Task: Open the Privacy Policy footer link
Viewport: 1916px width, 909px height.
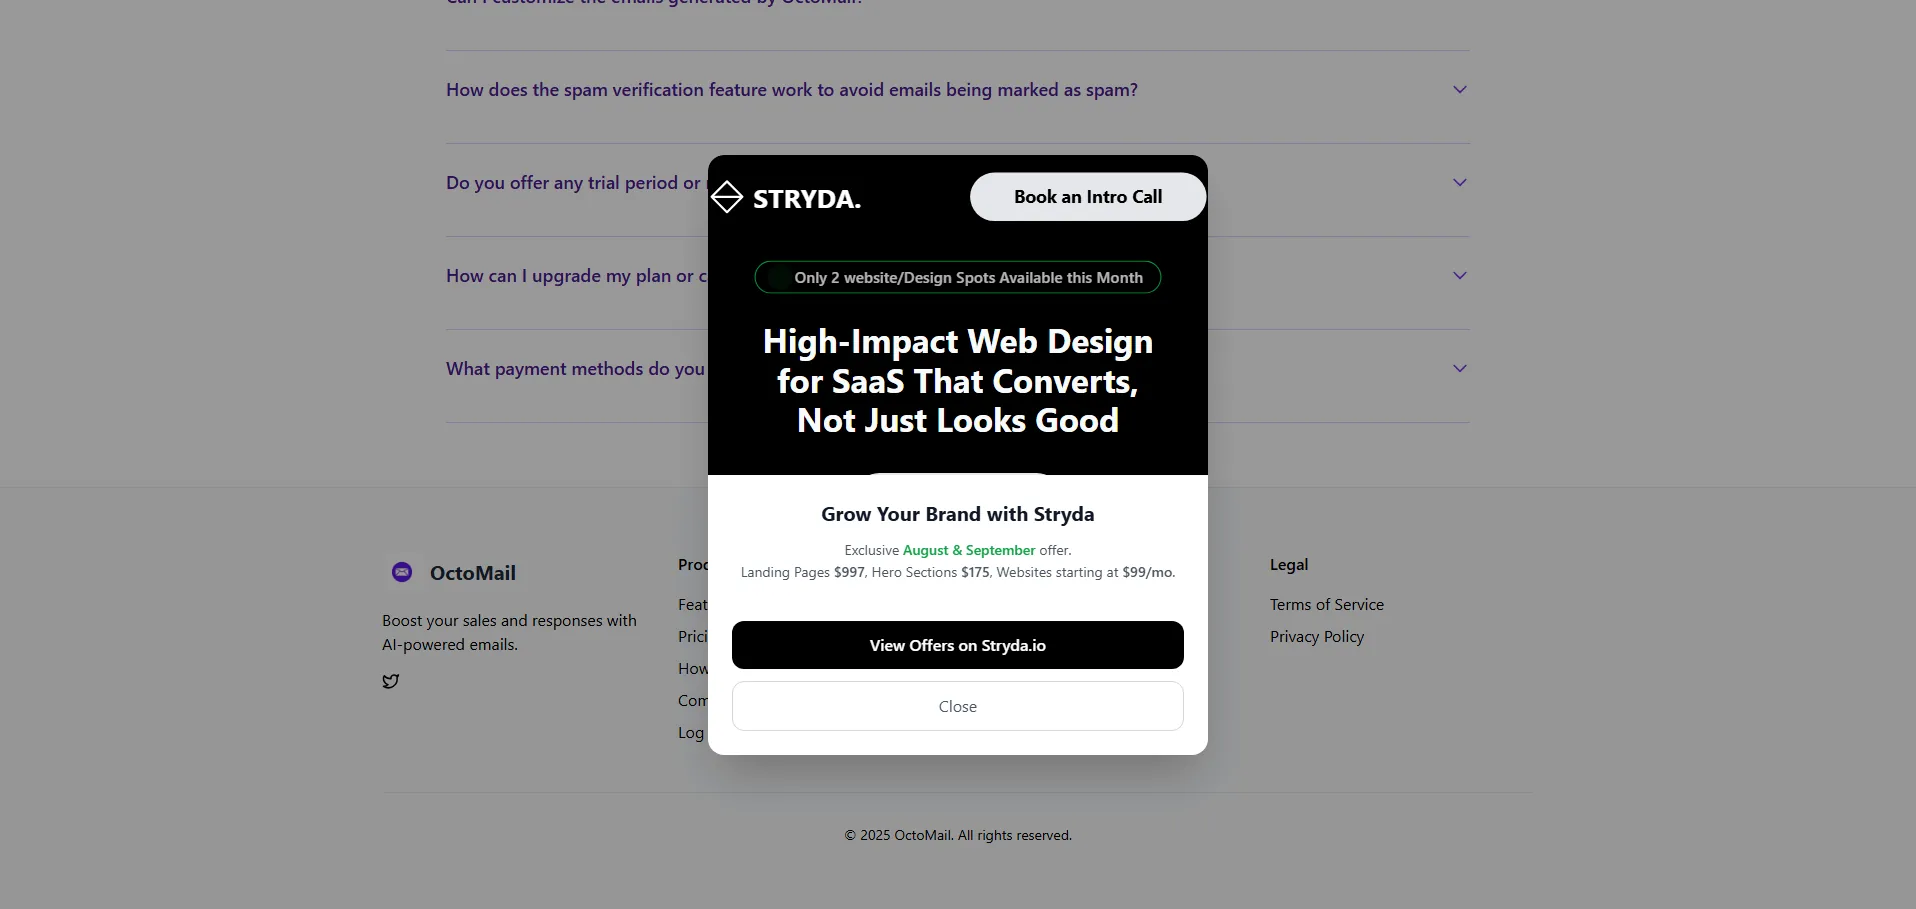Action: coord(1316,637)
